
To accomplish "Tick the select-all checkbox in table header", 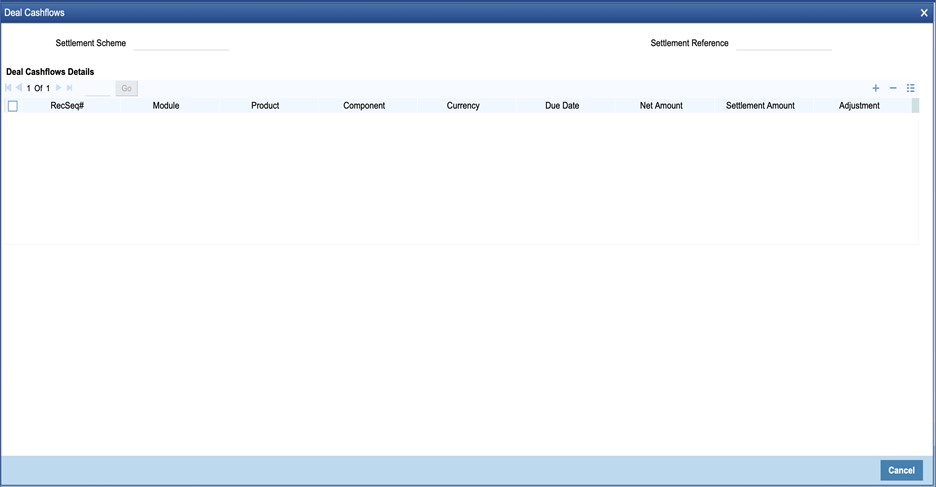I will 13,106.
